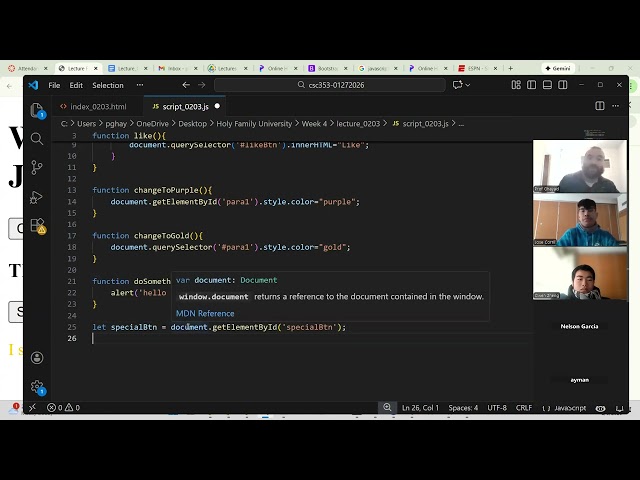Screen dimensions: 640x480
Task: Open the File menu
Action: coord(54,85)
